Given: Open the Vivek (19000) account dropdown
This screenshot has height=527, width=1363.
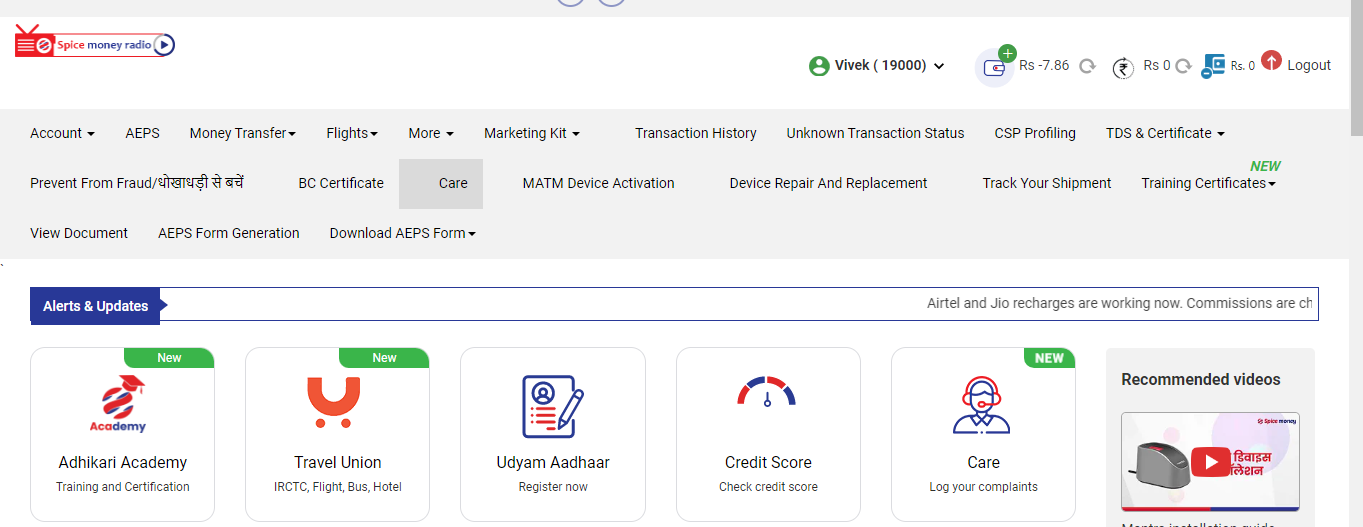Looking at the screenshot, I should (x=890, y=66).
